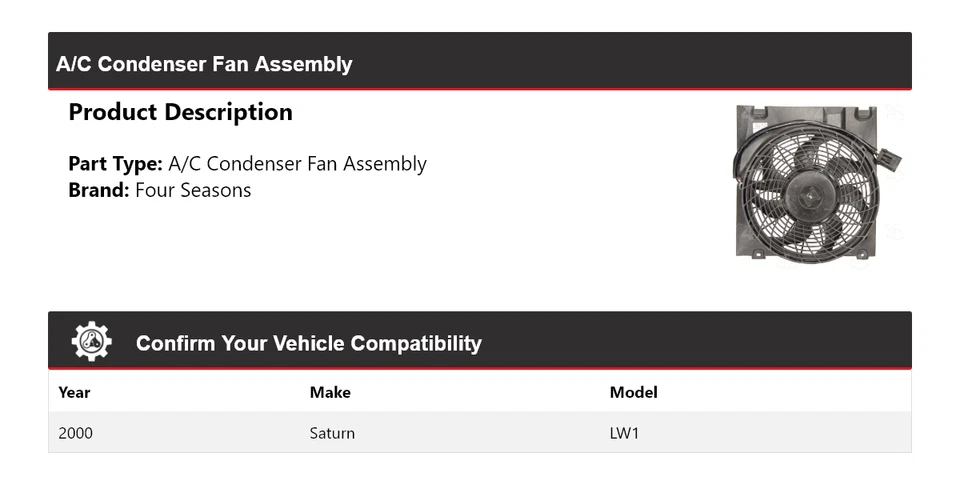Click the Model column header
This screenshot has height=485, width=960.
coord(633,392)
